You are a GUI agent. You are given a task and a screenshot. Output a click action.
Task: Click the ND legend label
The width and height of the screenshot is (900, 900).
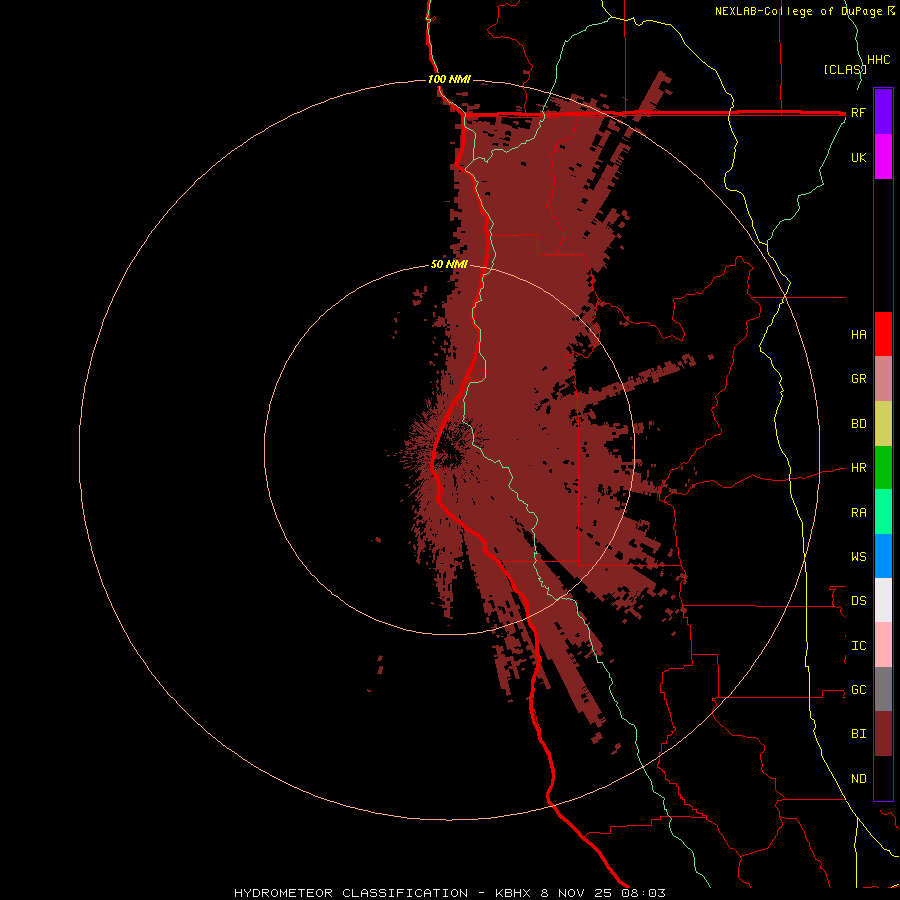pos(858,779)
